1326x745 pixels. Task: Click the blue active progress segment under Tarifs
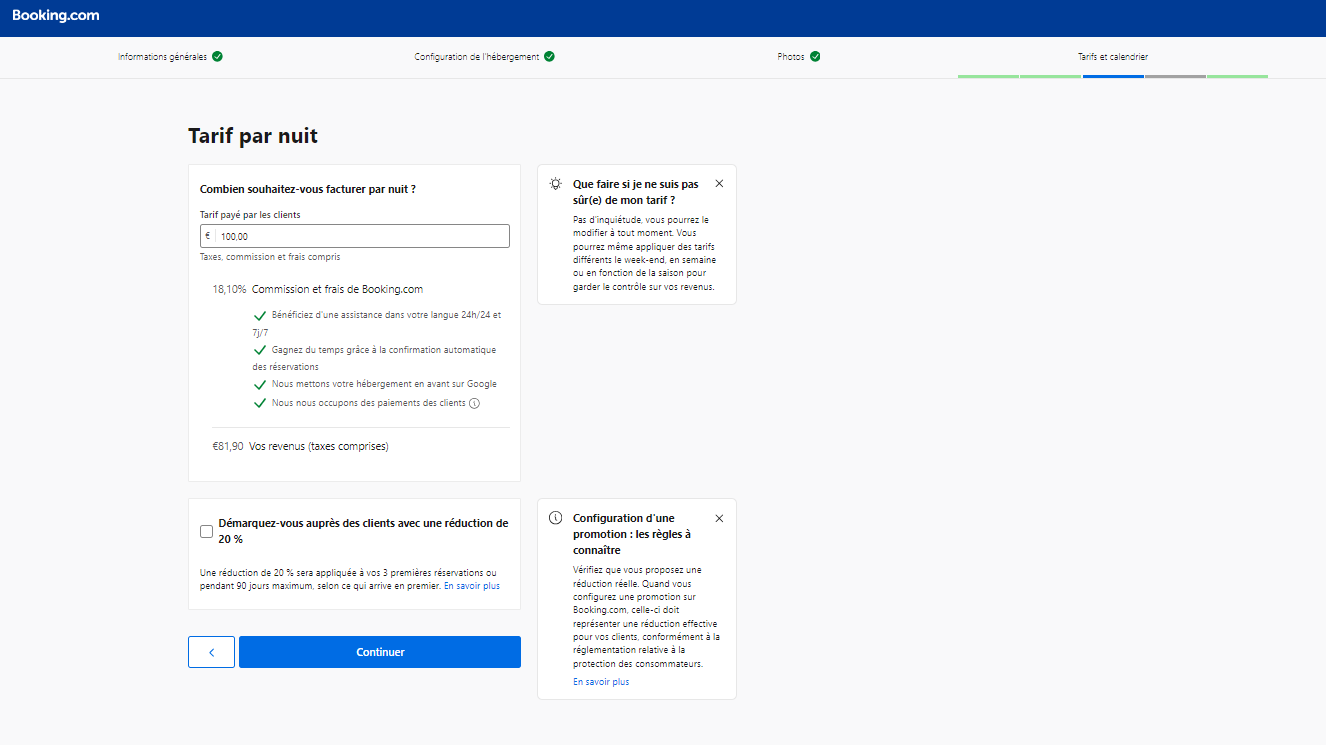click(x=1113, y=76)
